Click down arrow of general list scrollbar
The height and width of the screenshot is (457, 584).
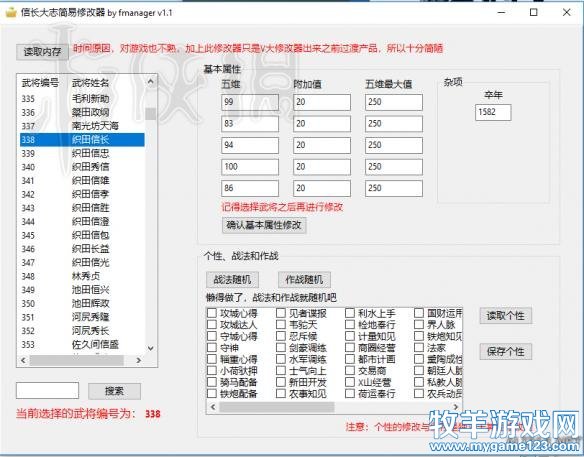point(150,348)
